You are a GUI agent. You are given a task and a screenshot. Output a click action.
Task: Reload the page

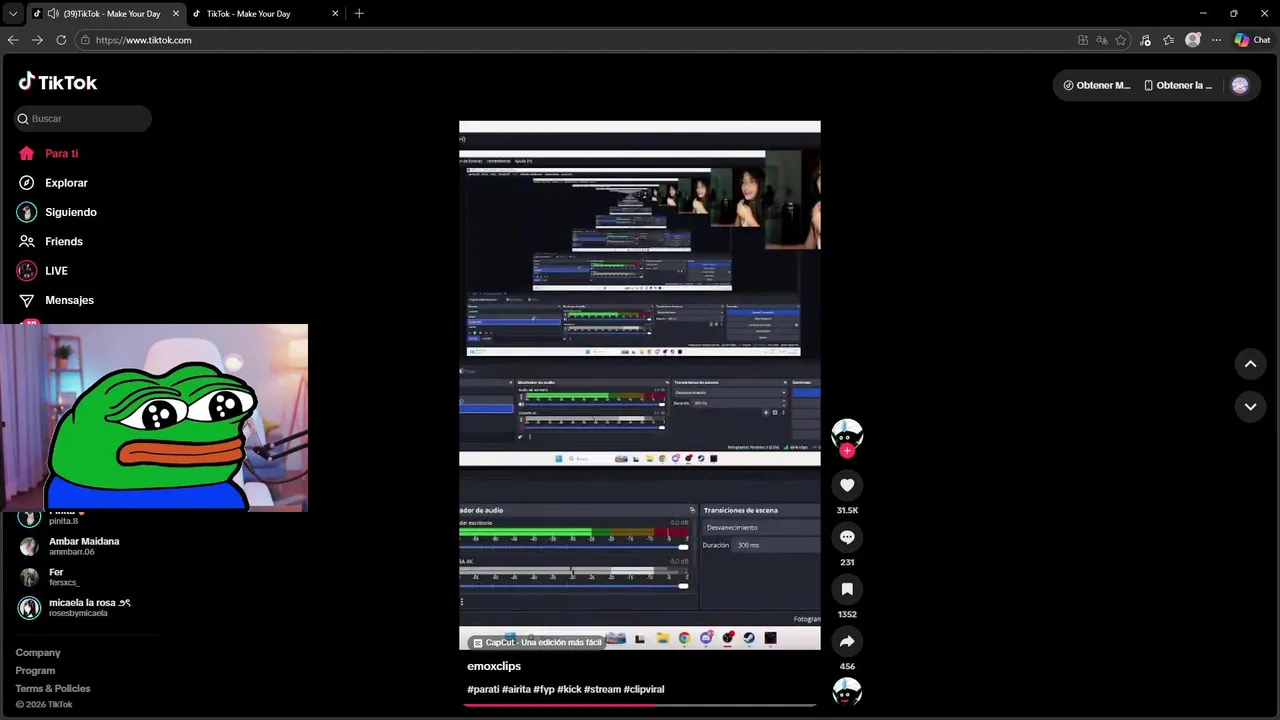coord(61,40)
